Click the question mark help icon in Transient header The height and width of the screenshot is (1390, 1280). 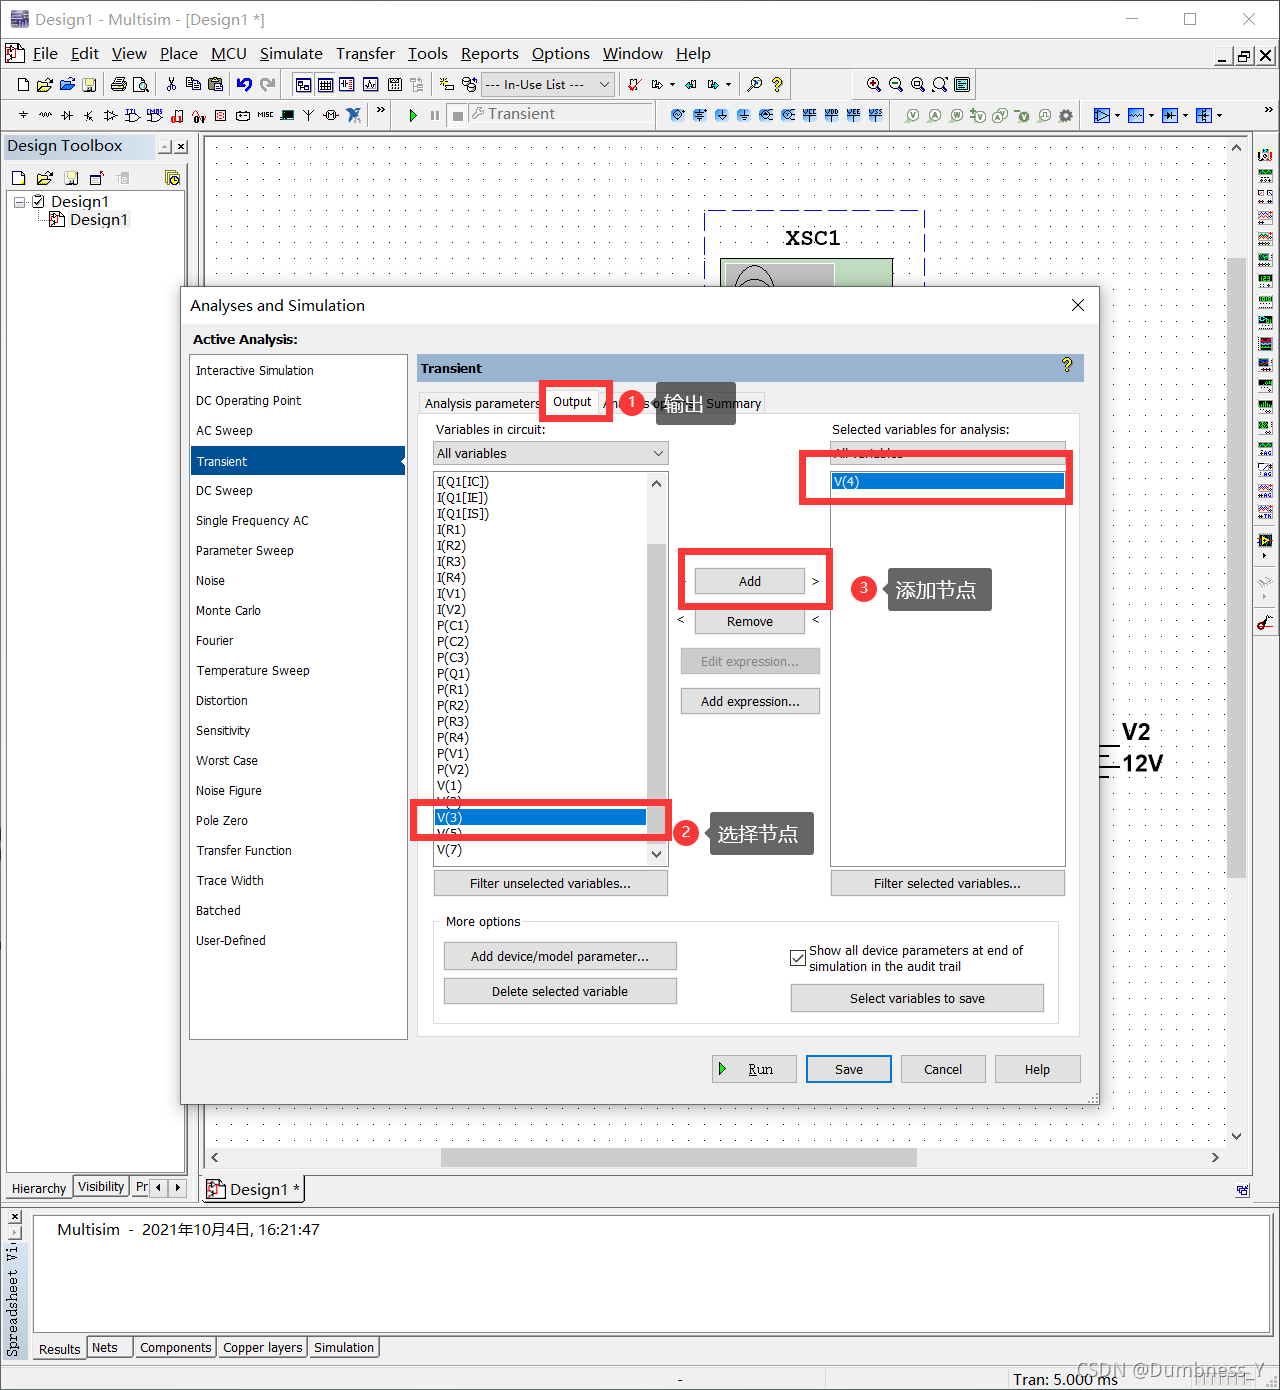[x=1067, y=366]
